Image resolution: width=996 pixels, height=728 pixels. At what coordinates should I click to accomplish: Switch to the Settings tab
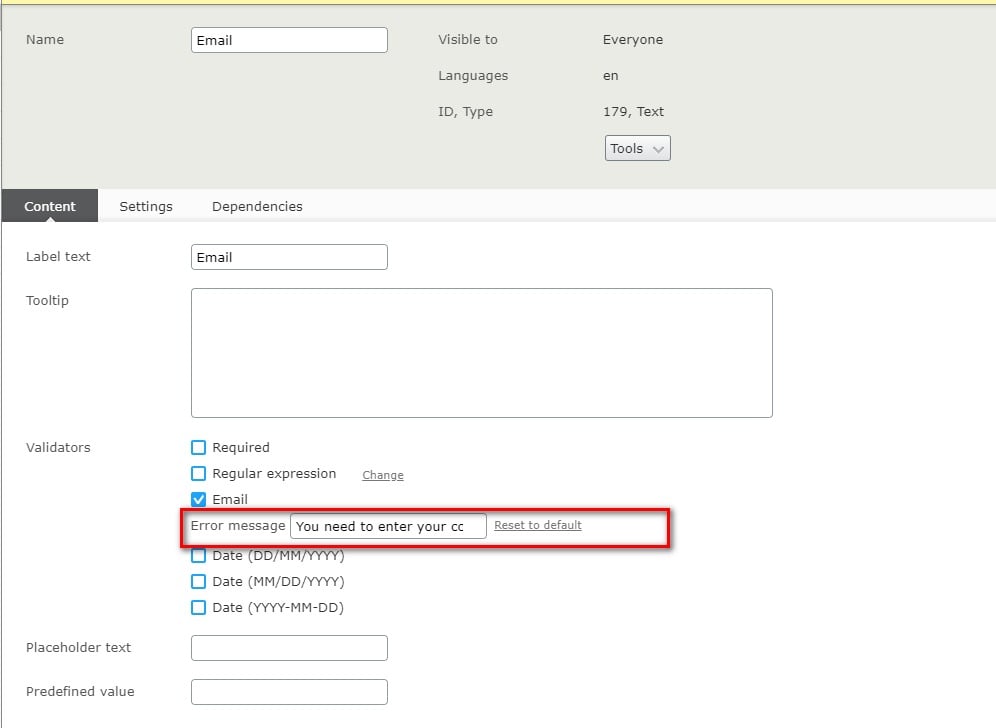(x=146, y=206)
